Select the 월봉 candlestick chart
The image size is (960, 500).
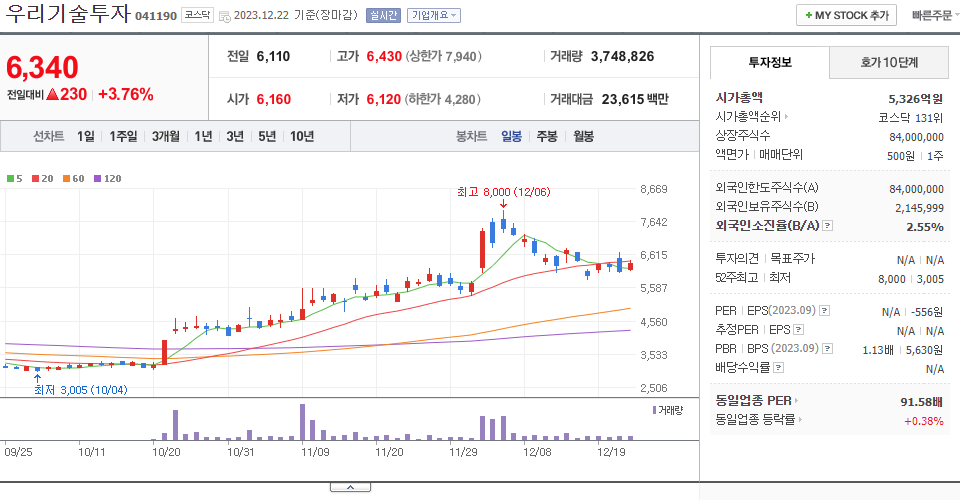tap(583, 136)
